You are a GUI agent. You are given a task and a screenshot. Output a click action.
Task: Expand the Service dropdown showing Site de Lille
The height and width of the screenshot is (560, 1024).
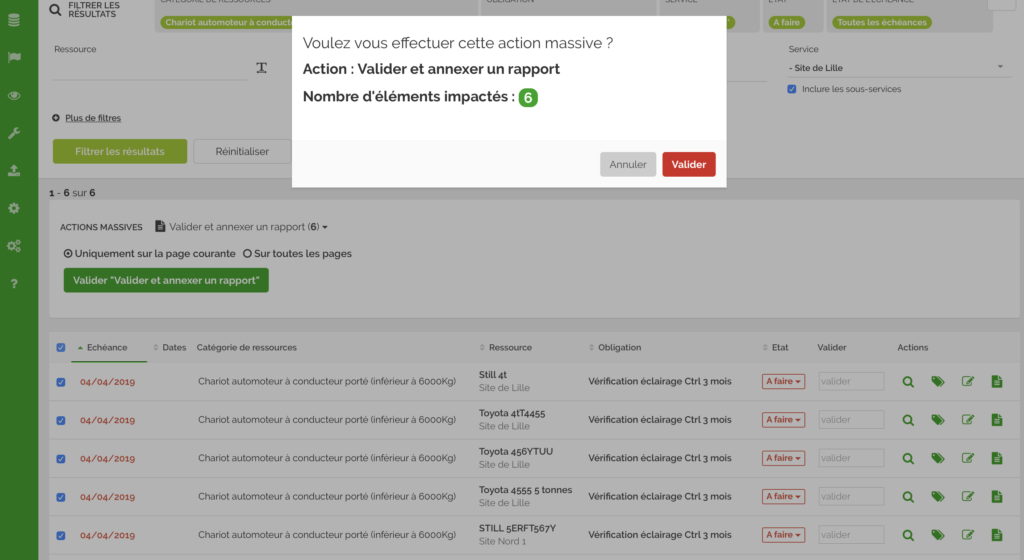point(895,67)
